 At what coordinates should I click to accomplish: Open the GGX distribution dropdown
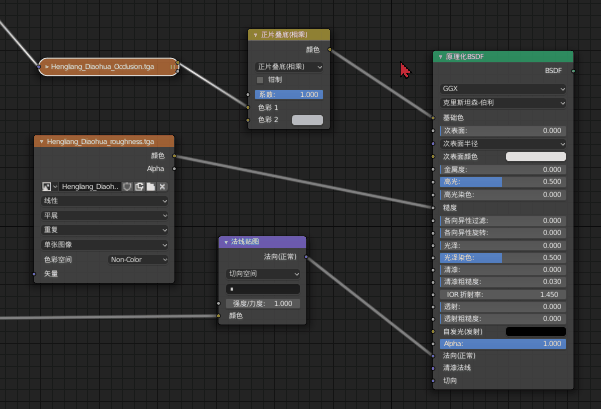503,89
